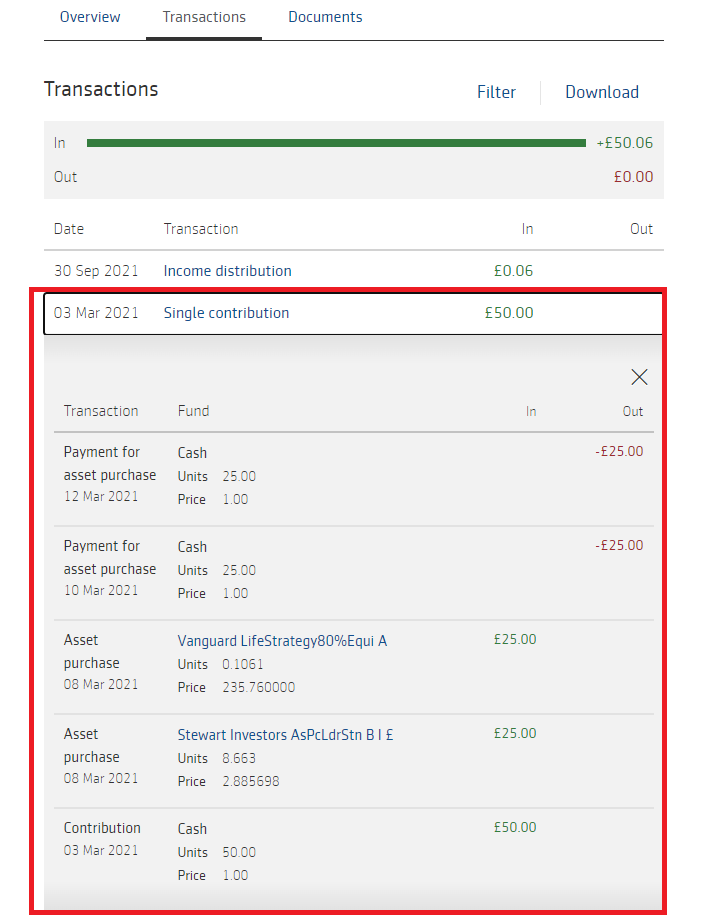Close the expanded contribution details panel
708x920 pixels.
click(x=639, y=377)
